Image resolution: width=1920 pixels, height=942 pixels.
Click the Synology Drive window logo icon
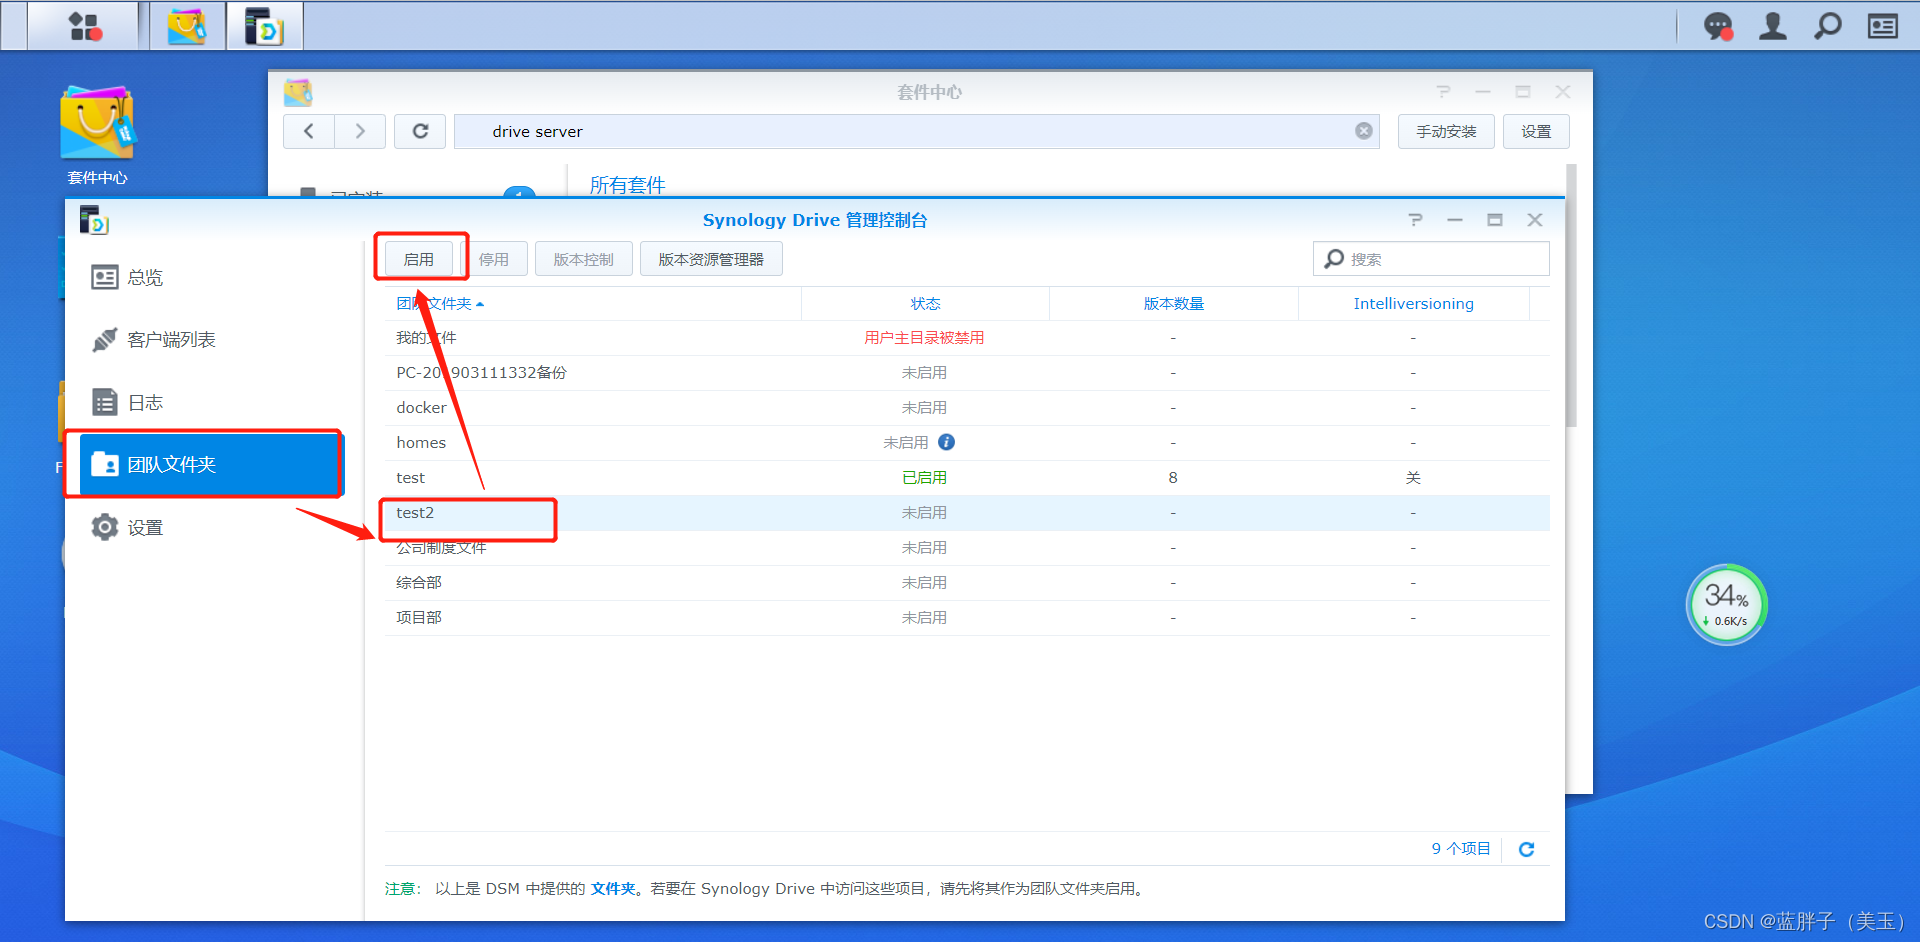[x=94, y=220]
